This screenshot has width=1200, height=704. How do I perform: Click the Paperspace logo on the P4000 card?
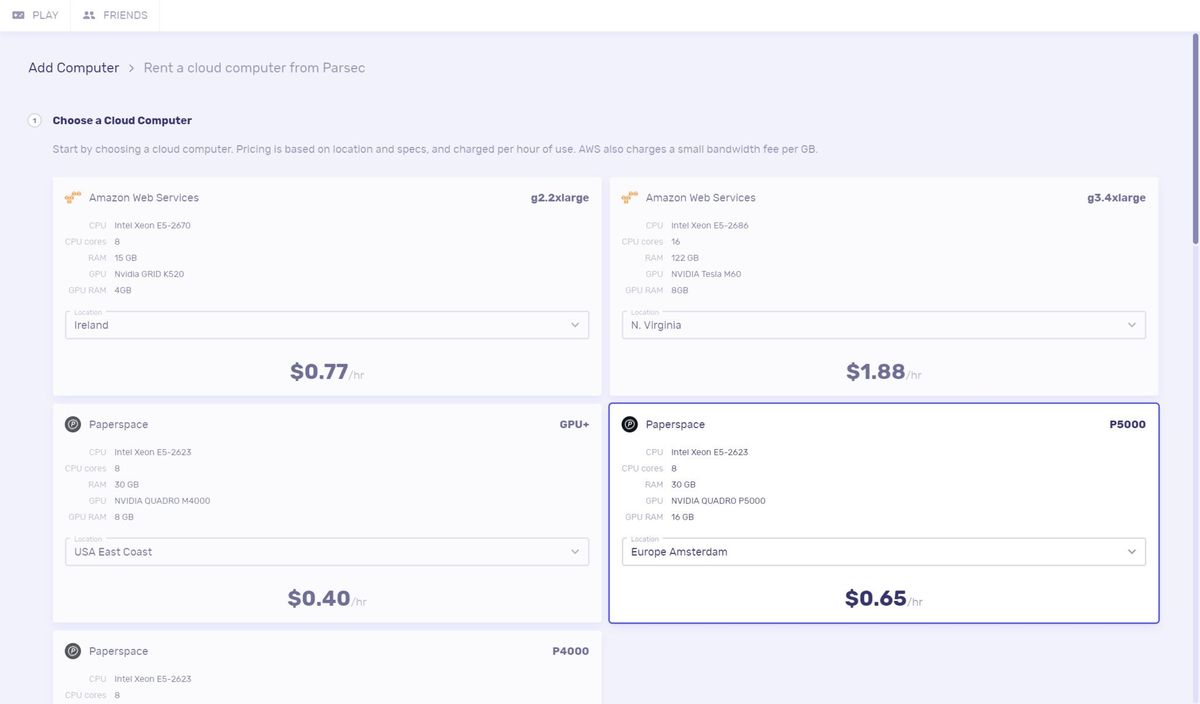73,652
